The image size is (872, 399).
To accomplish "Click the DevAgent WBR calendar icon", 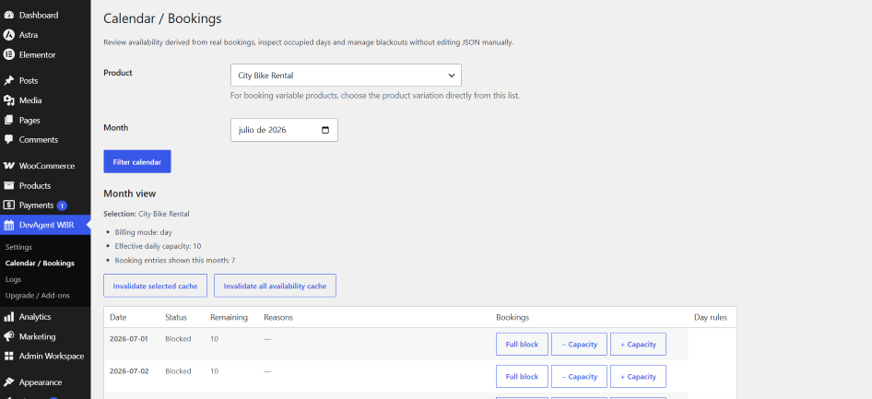I will pos(8,225).
